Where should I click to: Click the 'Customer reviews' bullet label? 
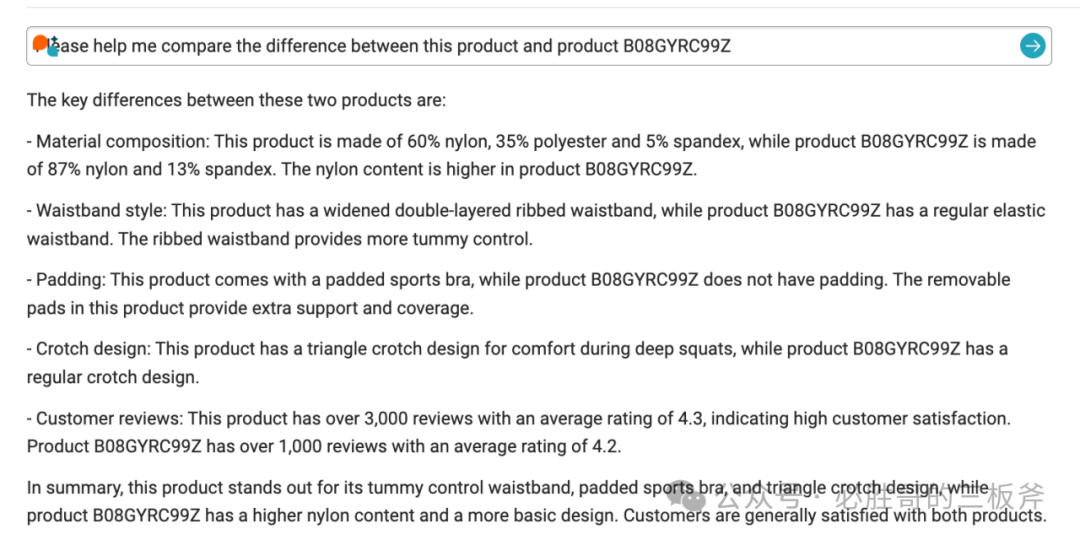110,418
